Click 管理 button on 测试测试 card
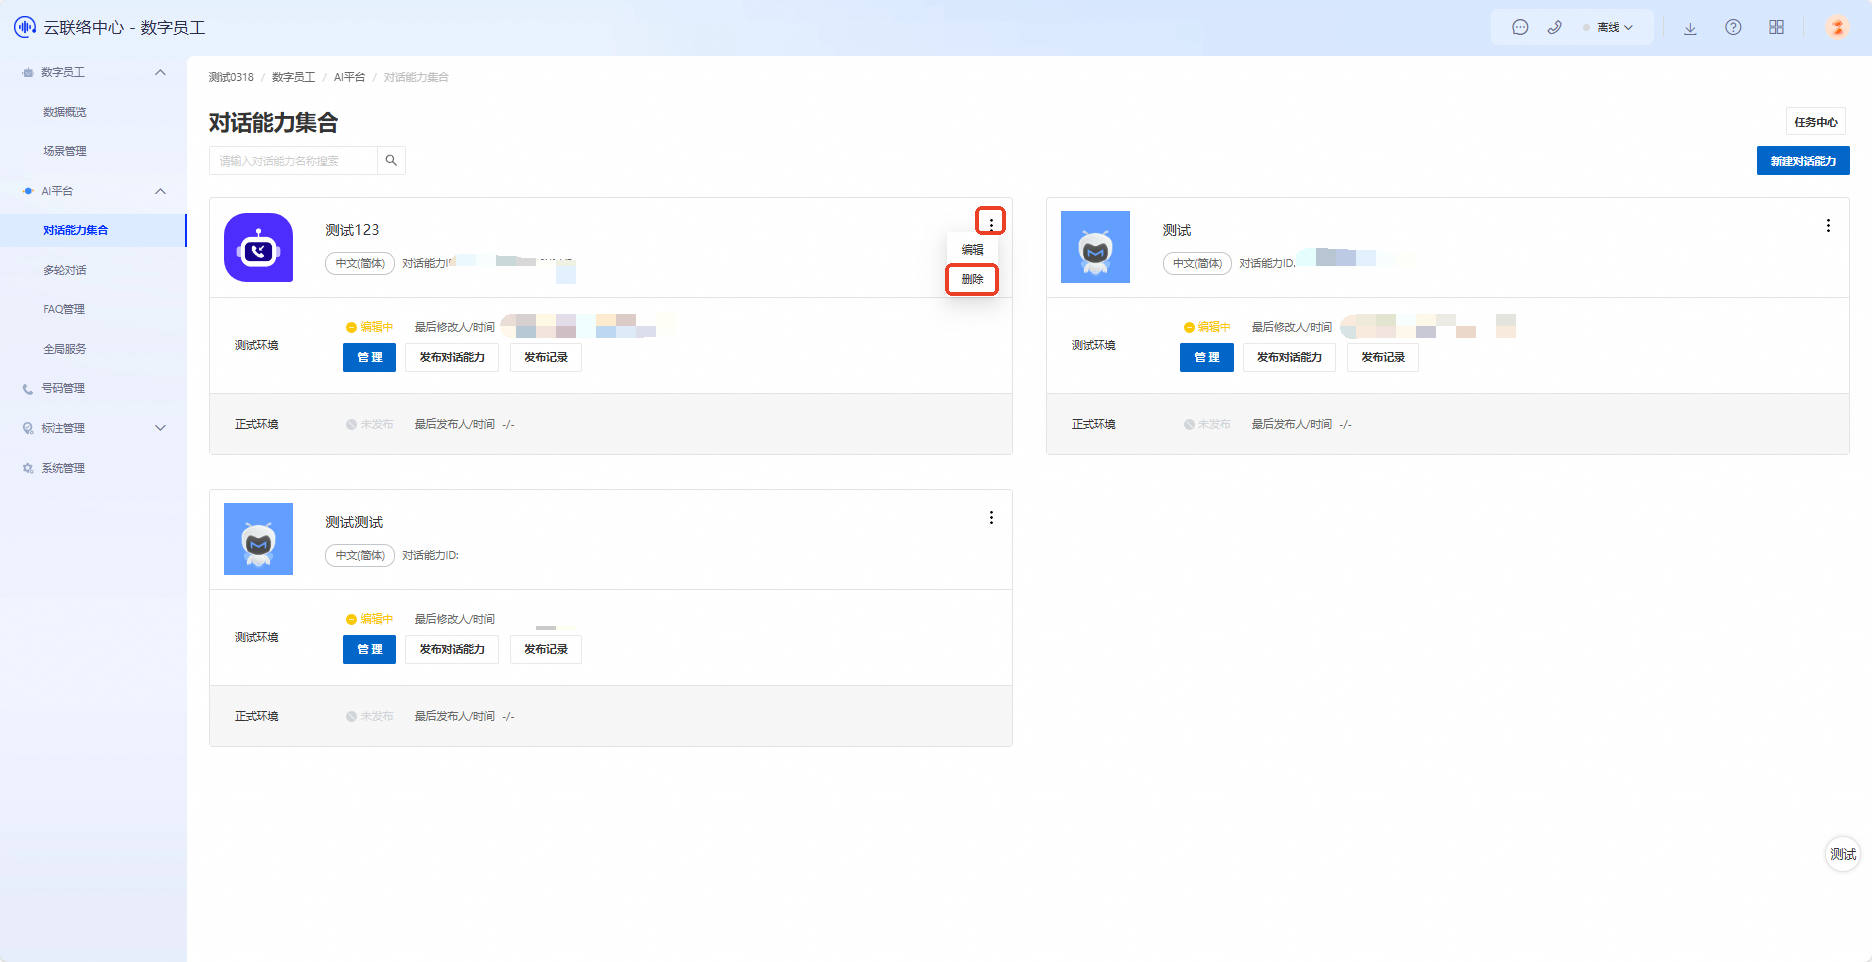 click(369, 649)
